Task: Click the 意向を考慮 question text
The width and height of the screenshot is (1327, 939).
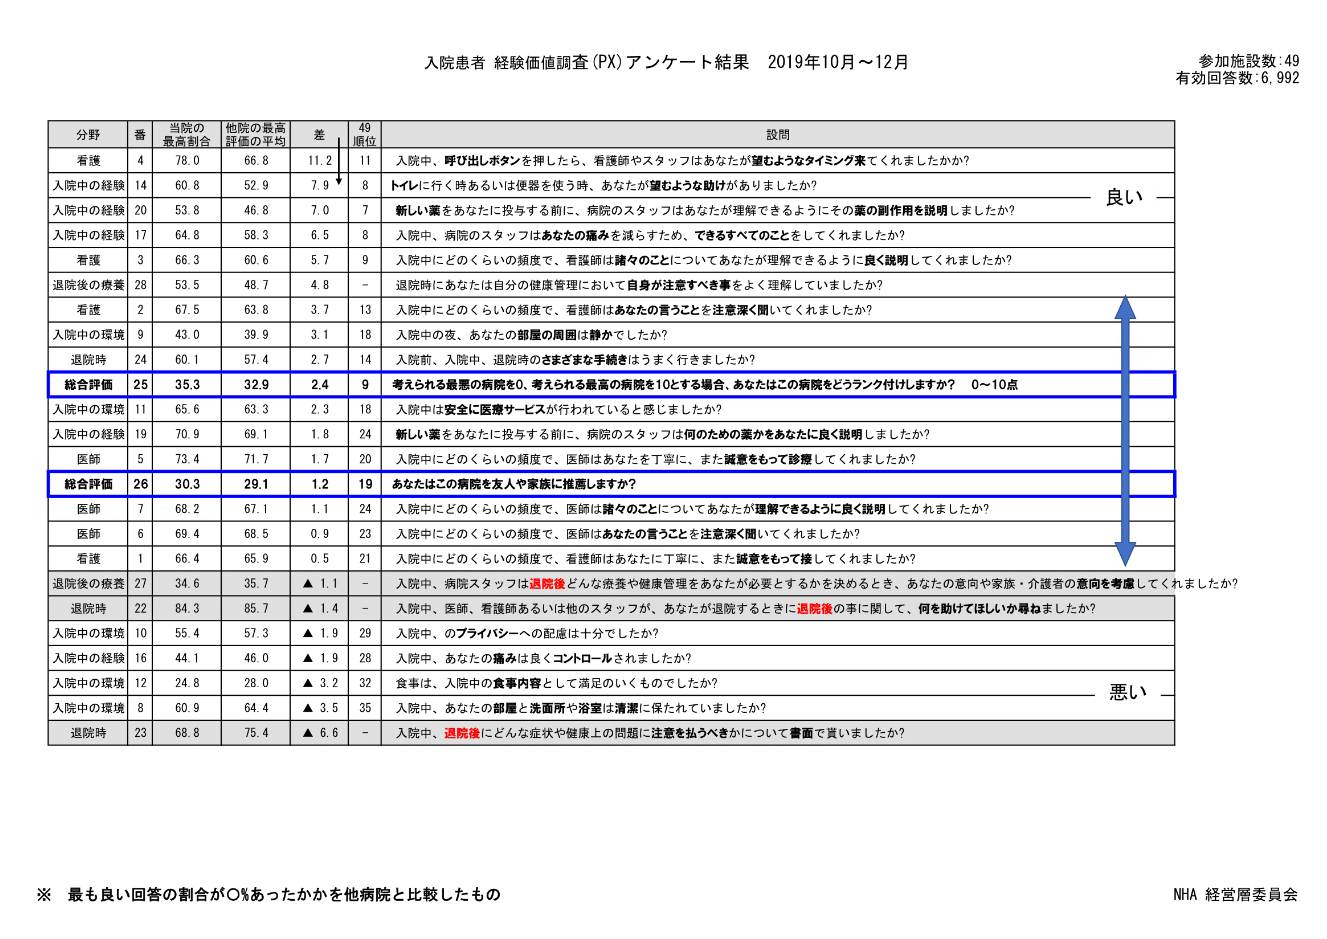Action: click(x=816, y=584)
